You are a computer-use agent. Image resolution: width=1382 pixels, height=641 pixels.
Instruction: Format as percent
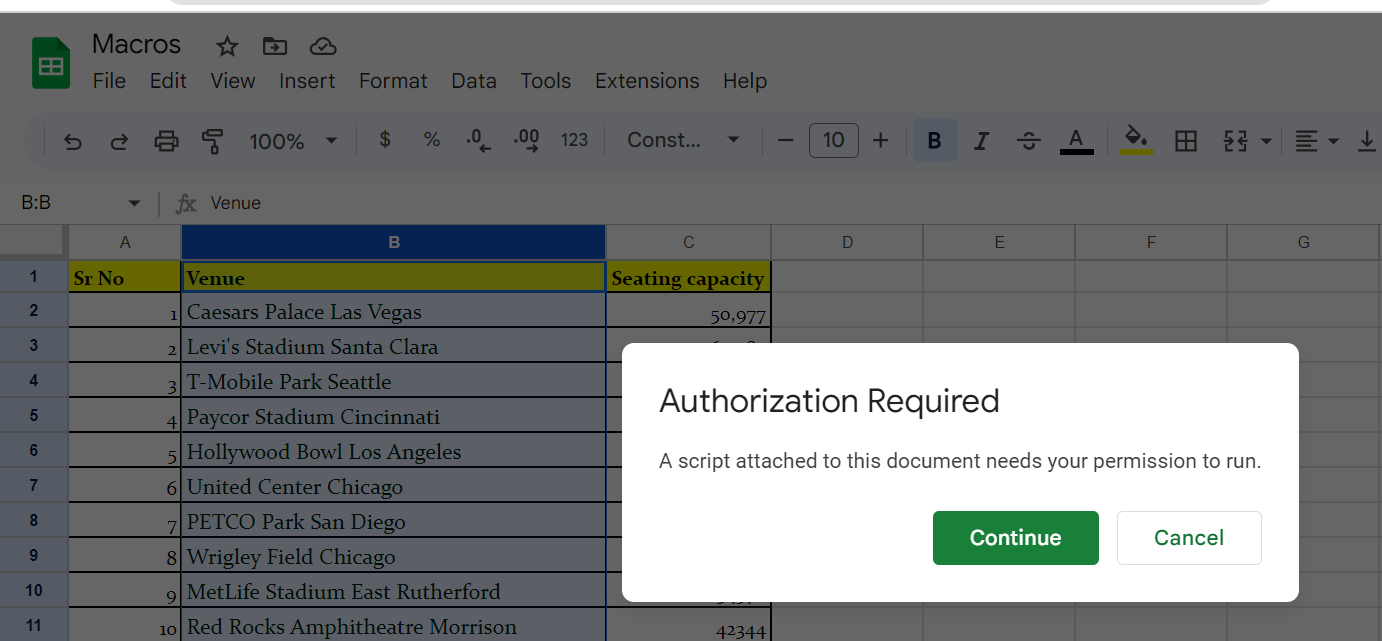tap(432, 140)
